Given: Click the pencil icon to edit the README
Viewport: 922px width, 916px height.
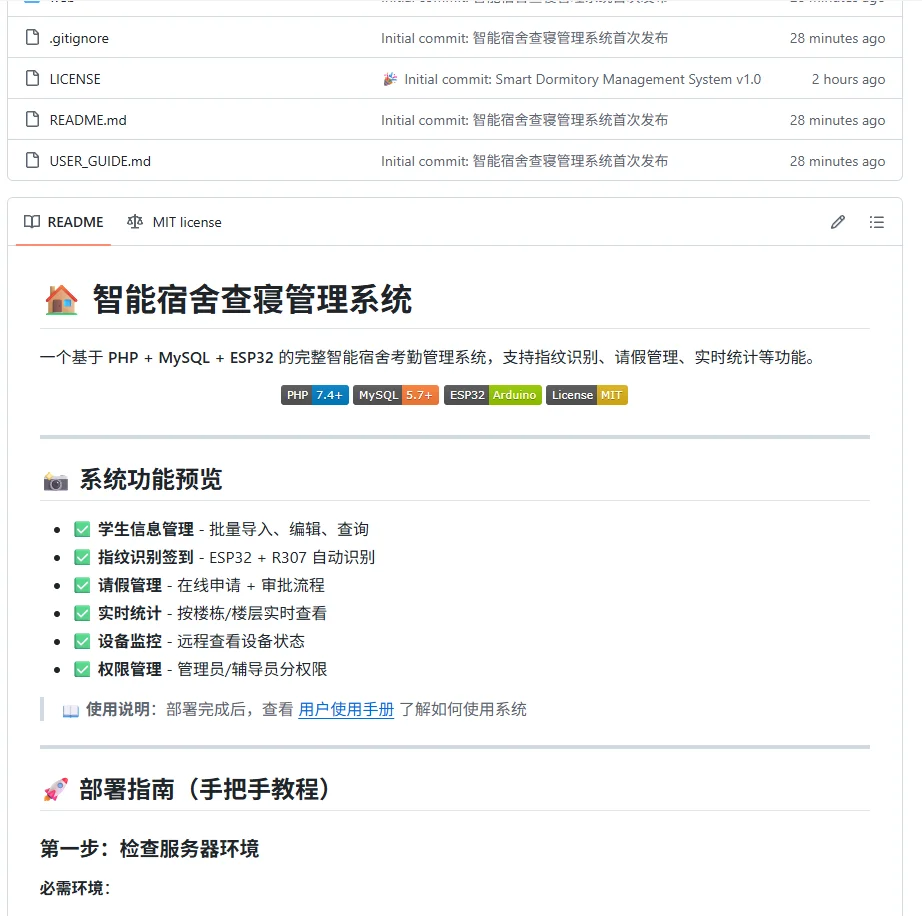Looking at the screenshot, I should (837, 222).
